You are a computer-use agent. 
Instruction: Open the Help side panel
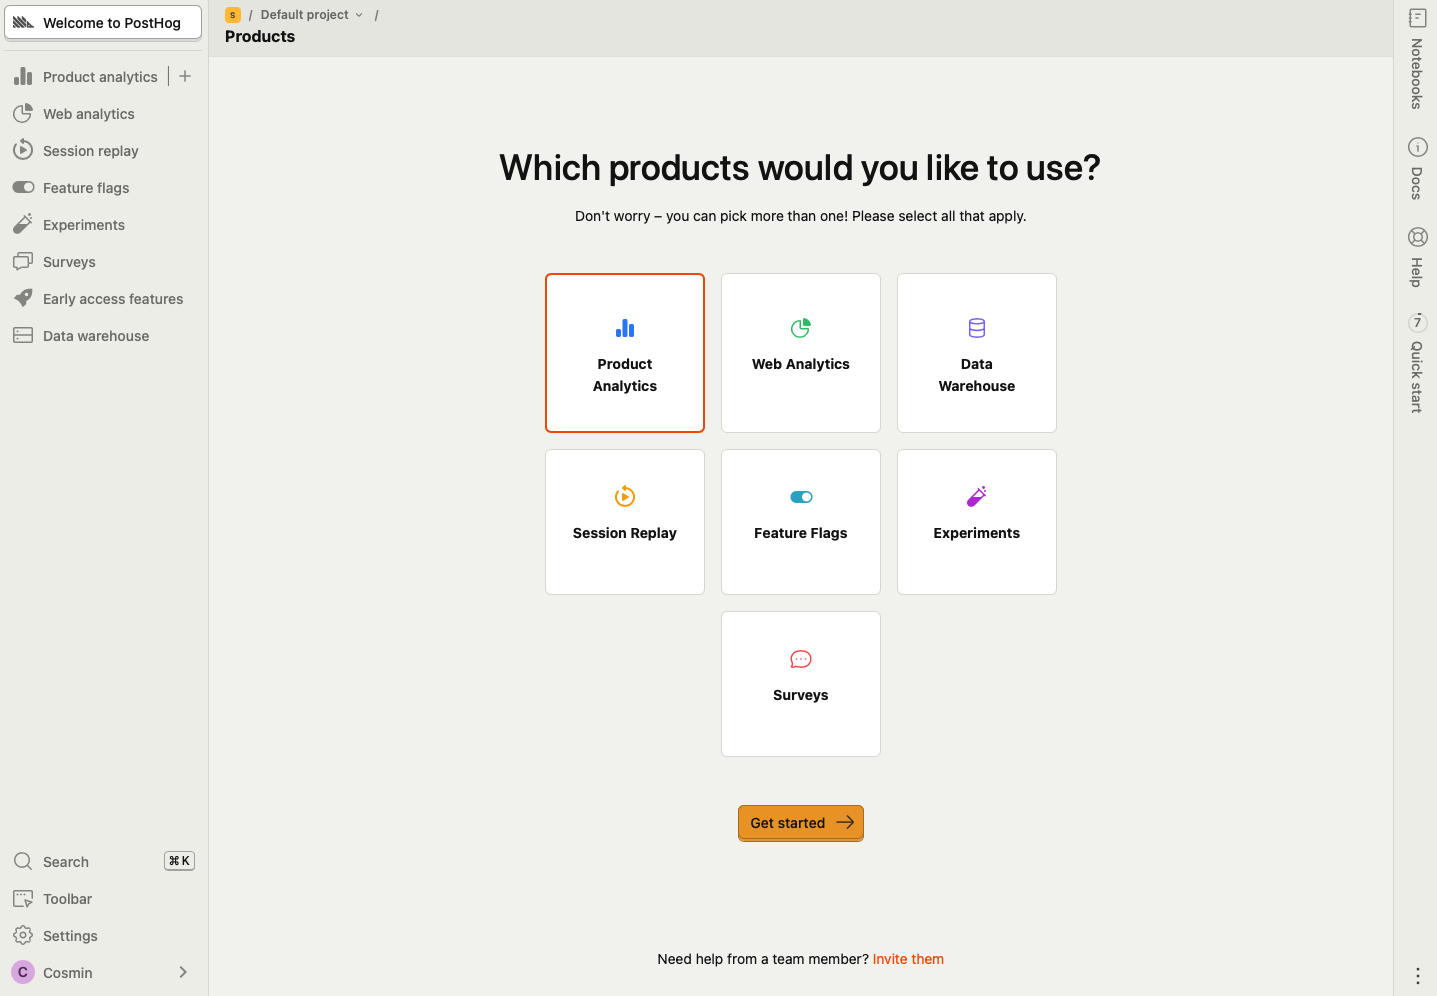tap(1417, 258)
